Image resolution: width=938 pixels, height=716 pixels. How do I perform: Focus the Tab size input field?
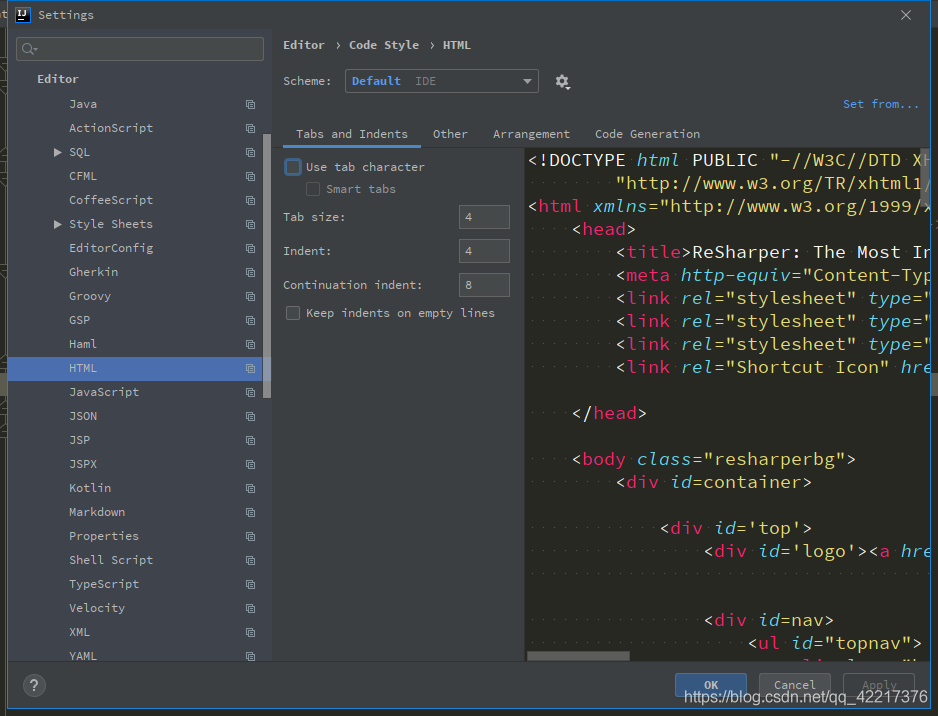pos(484,217)
